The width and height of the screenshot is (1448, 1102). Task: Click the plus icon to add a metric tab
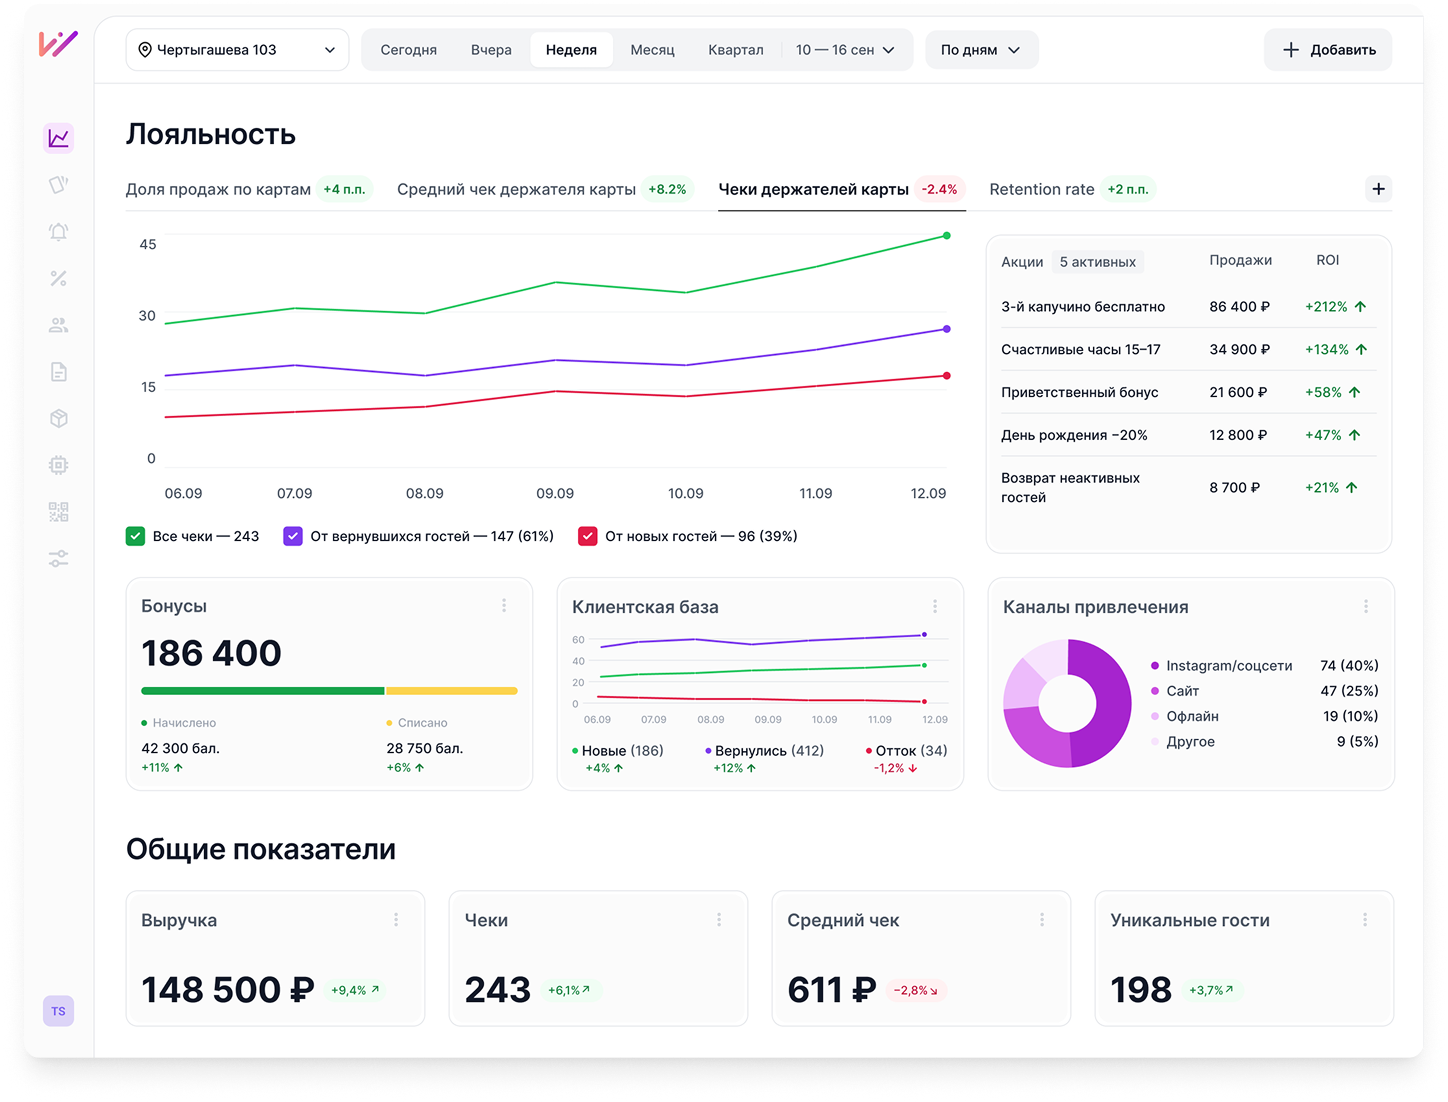1378,189
